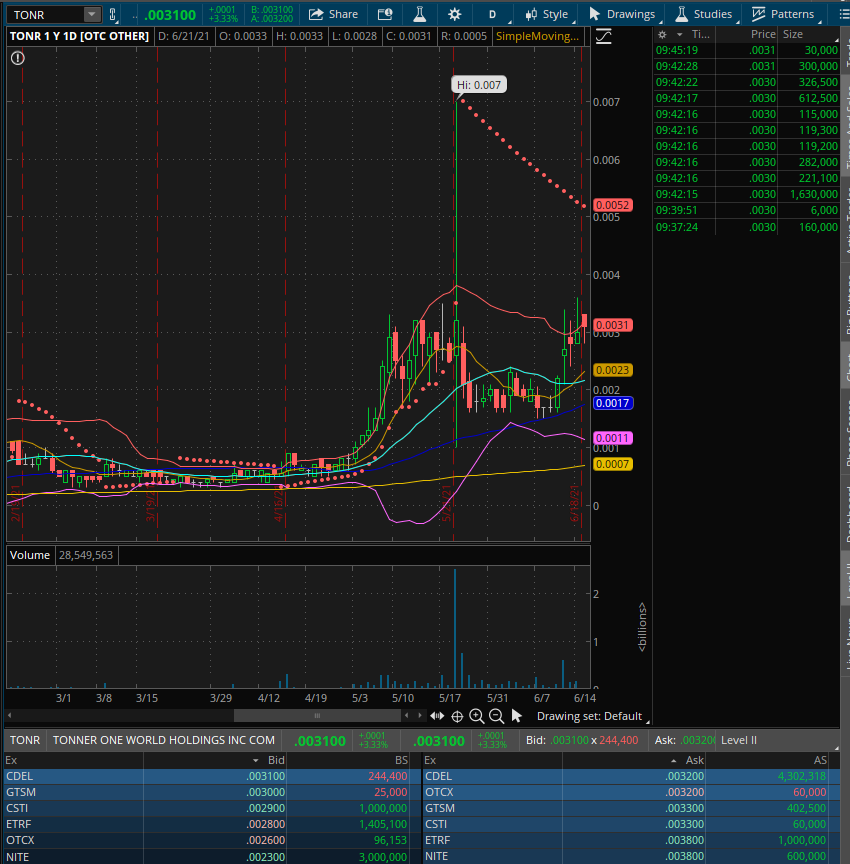Open the Studies menu
This screenshot has height=864, width=850.
[x=704, y=14]
